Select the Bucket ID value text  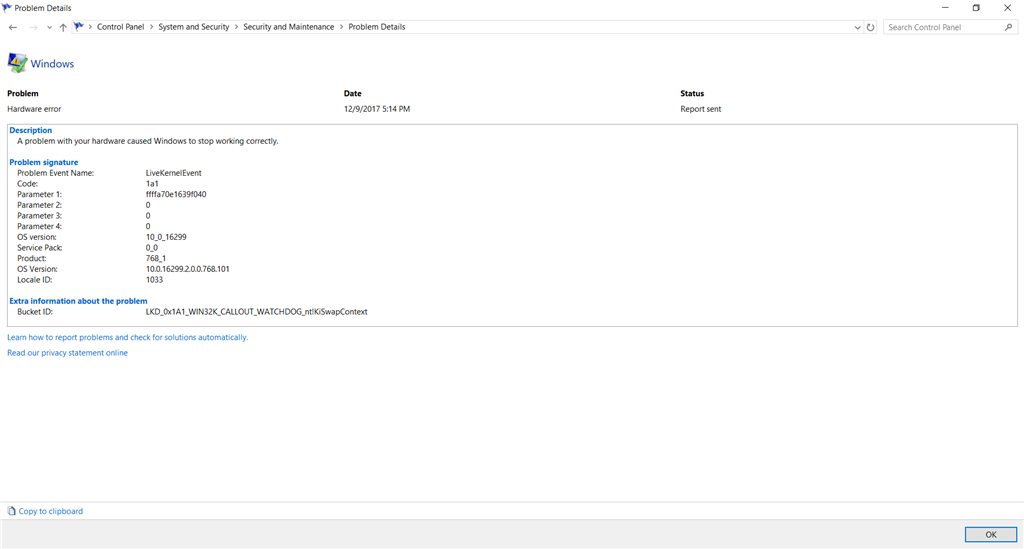point(257,312)
